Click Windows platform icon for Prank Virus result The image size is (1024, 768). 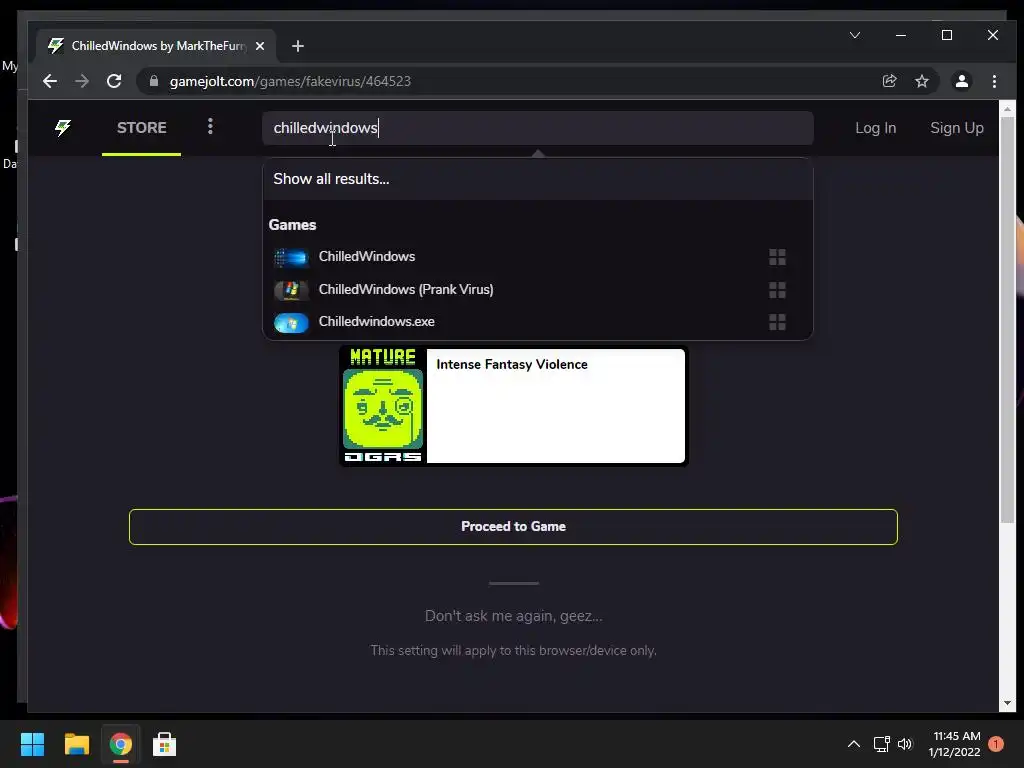(x=777, y=290)
